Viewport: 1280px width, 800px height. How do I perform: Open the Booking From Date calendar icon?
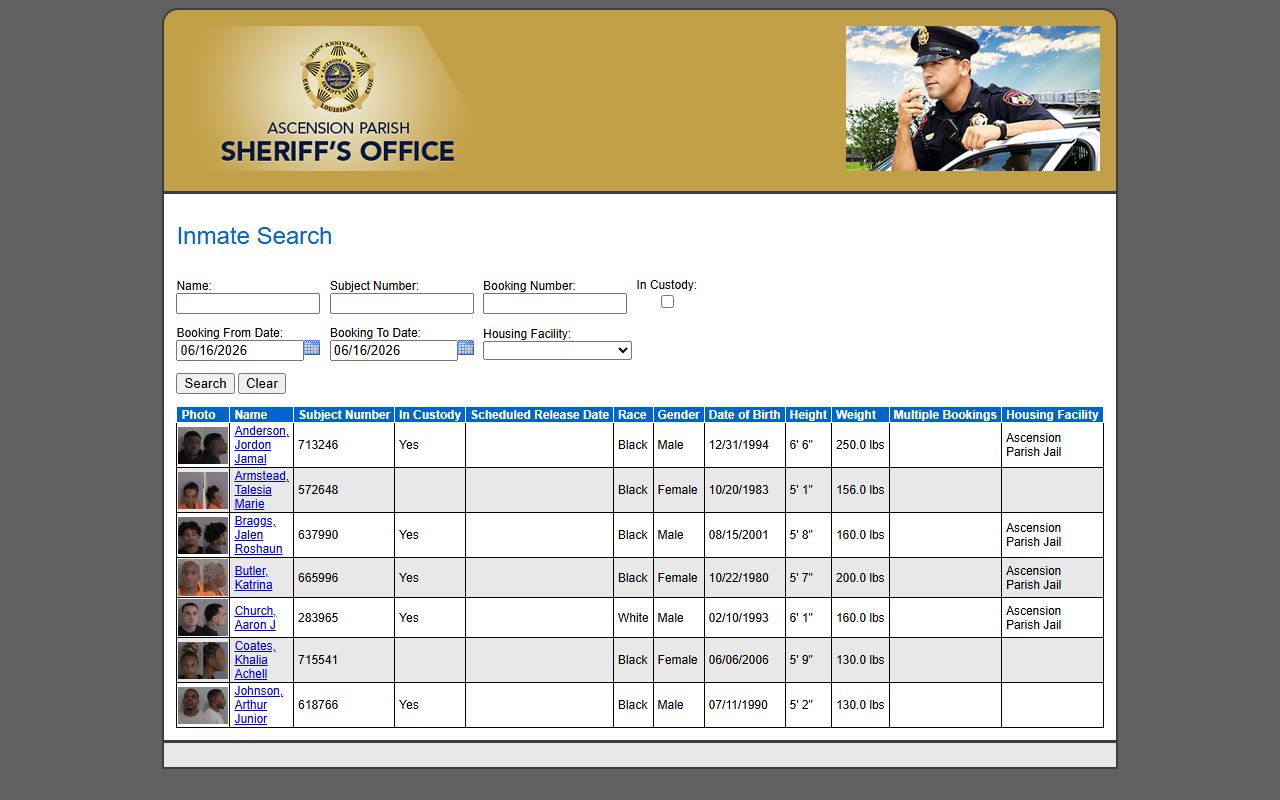tap(312, 348)
